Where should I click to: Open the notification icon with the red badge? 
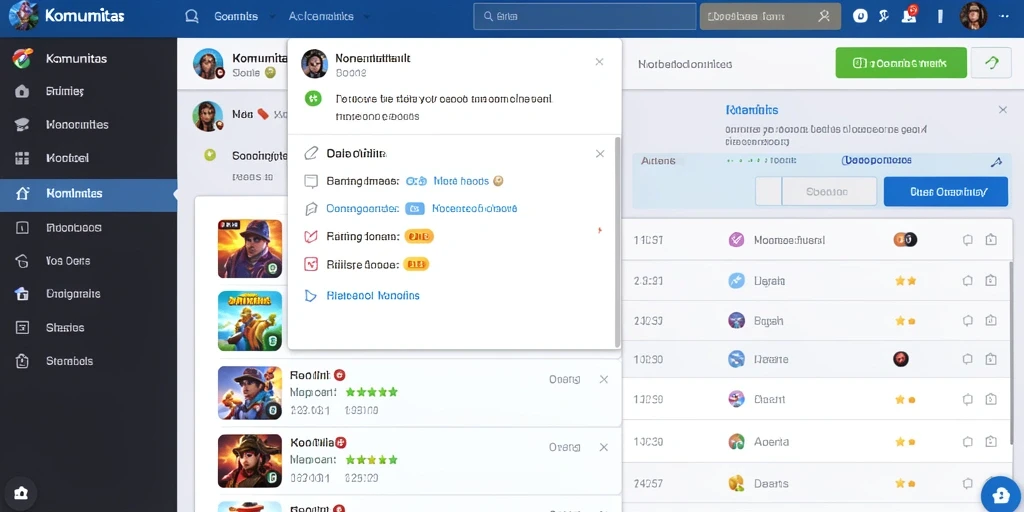[x=910, y=14]
